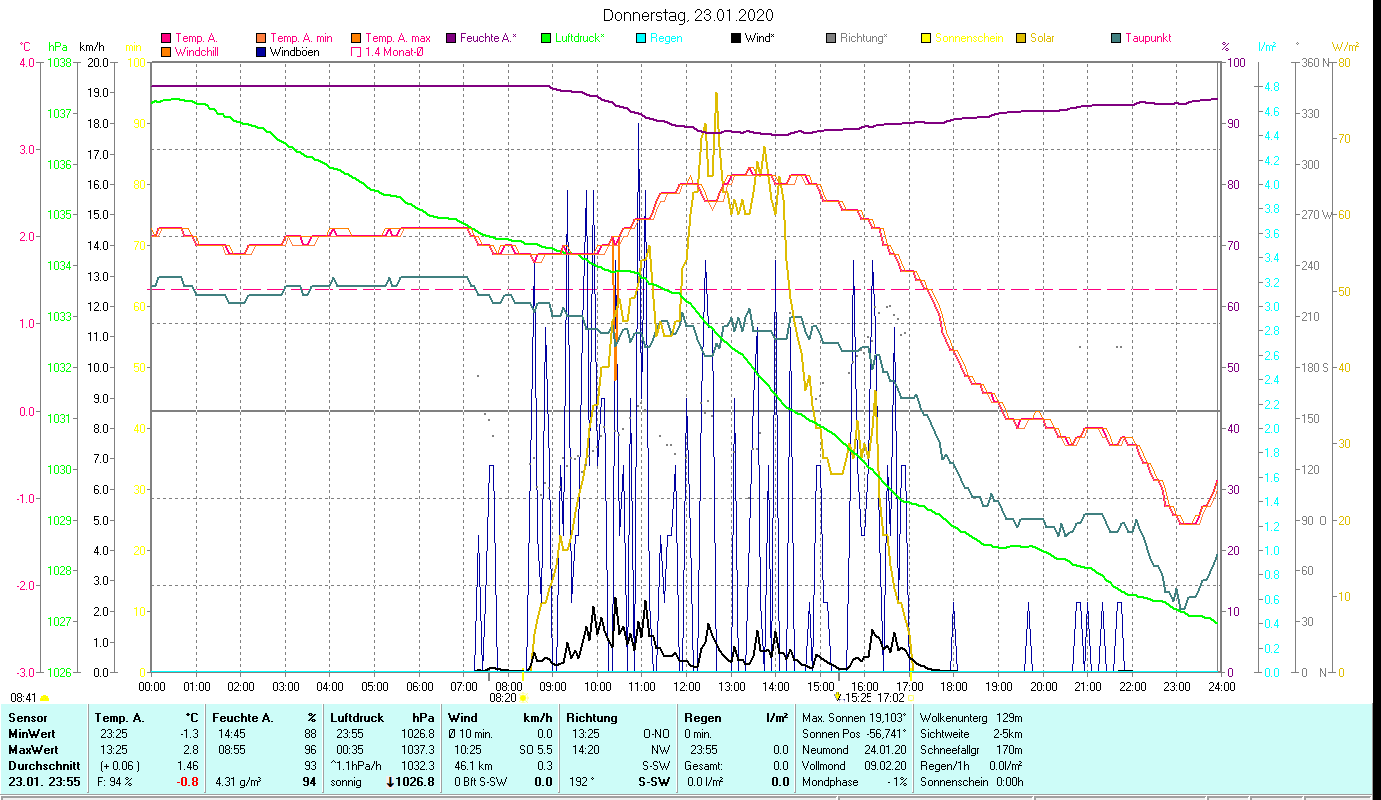Click the Gesamt: rain total label

pos(704,766)
